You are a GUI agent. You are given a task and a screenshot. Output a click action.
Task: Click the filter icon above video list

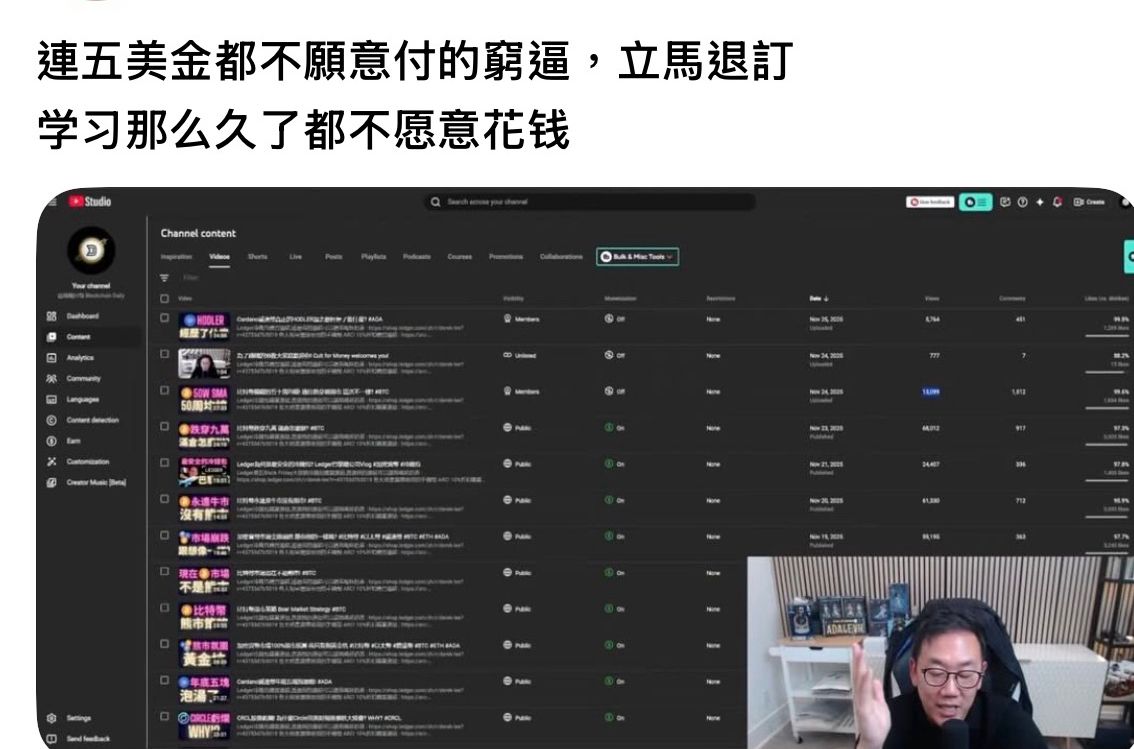click(164, 278)
